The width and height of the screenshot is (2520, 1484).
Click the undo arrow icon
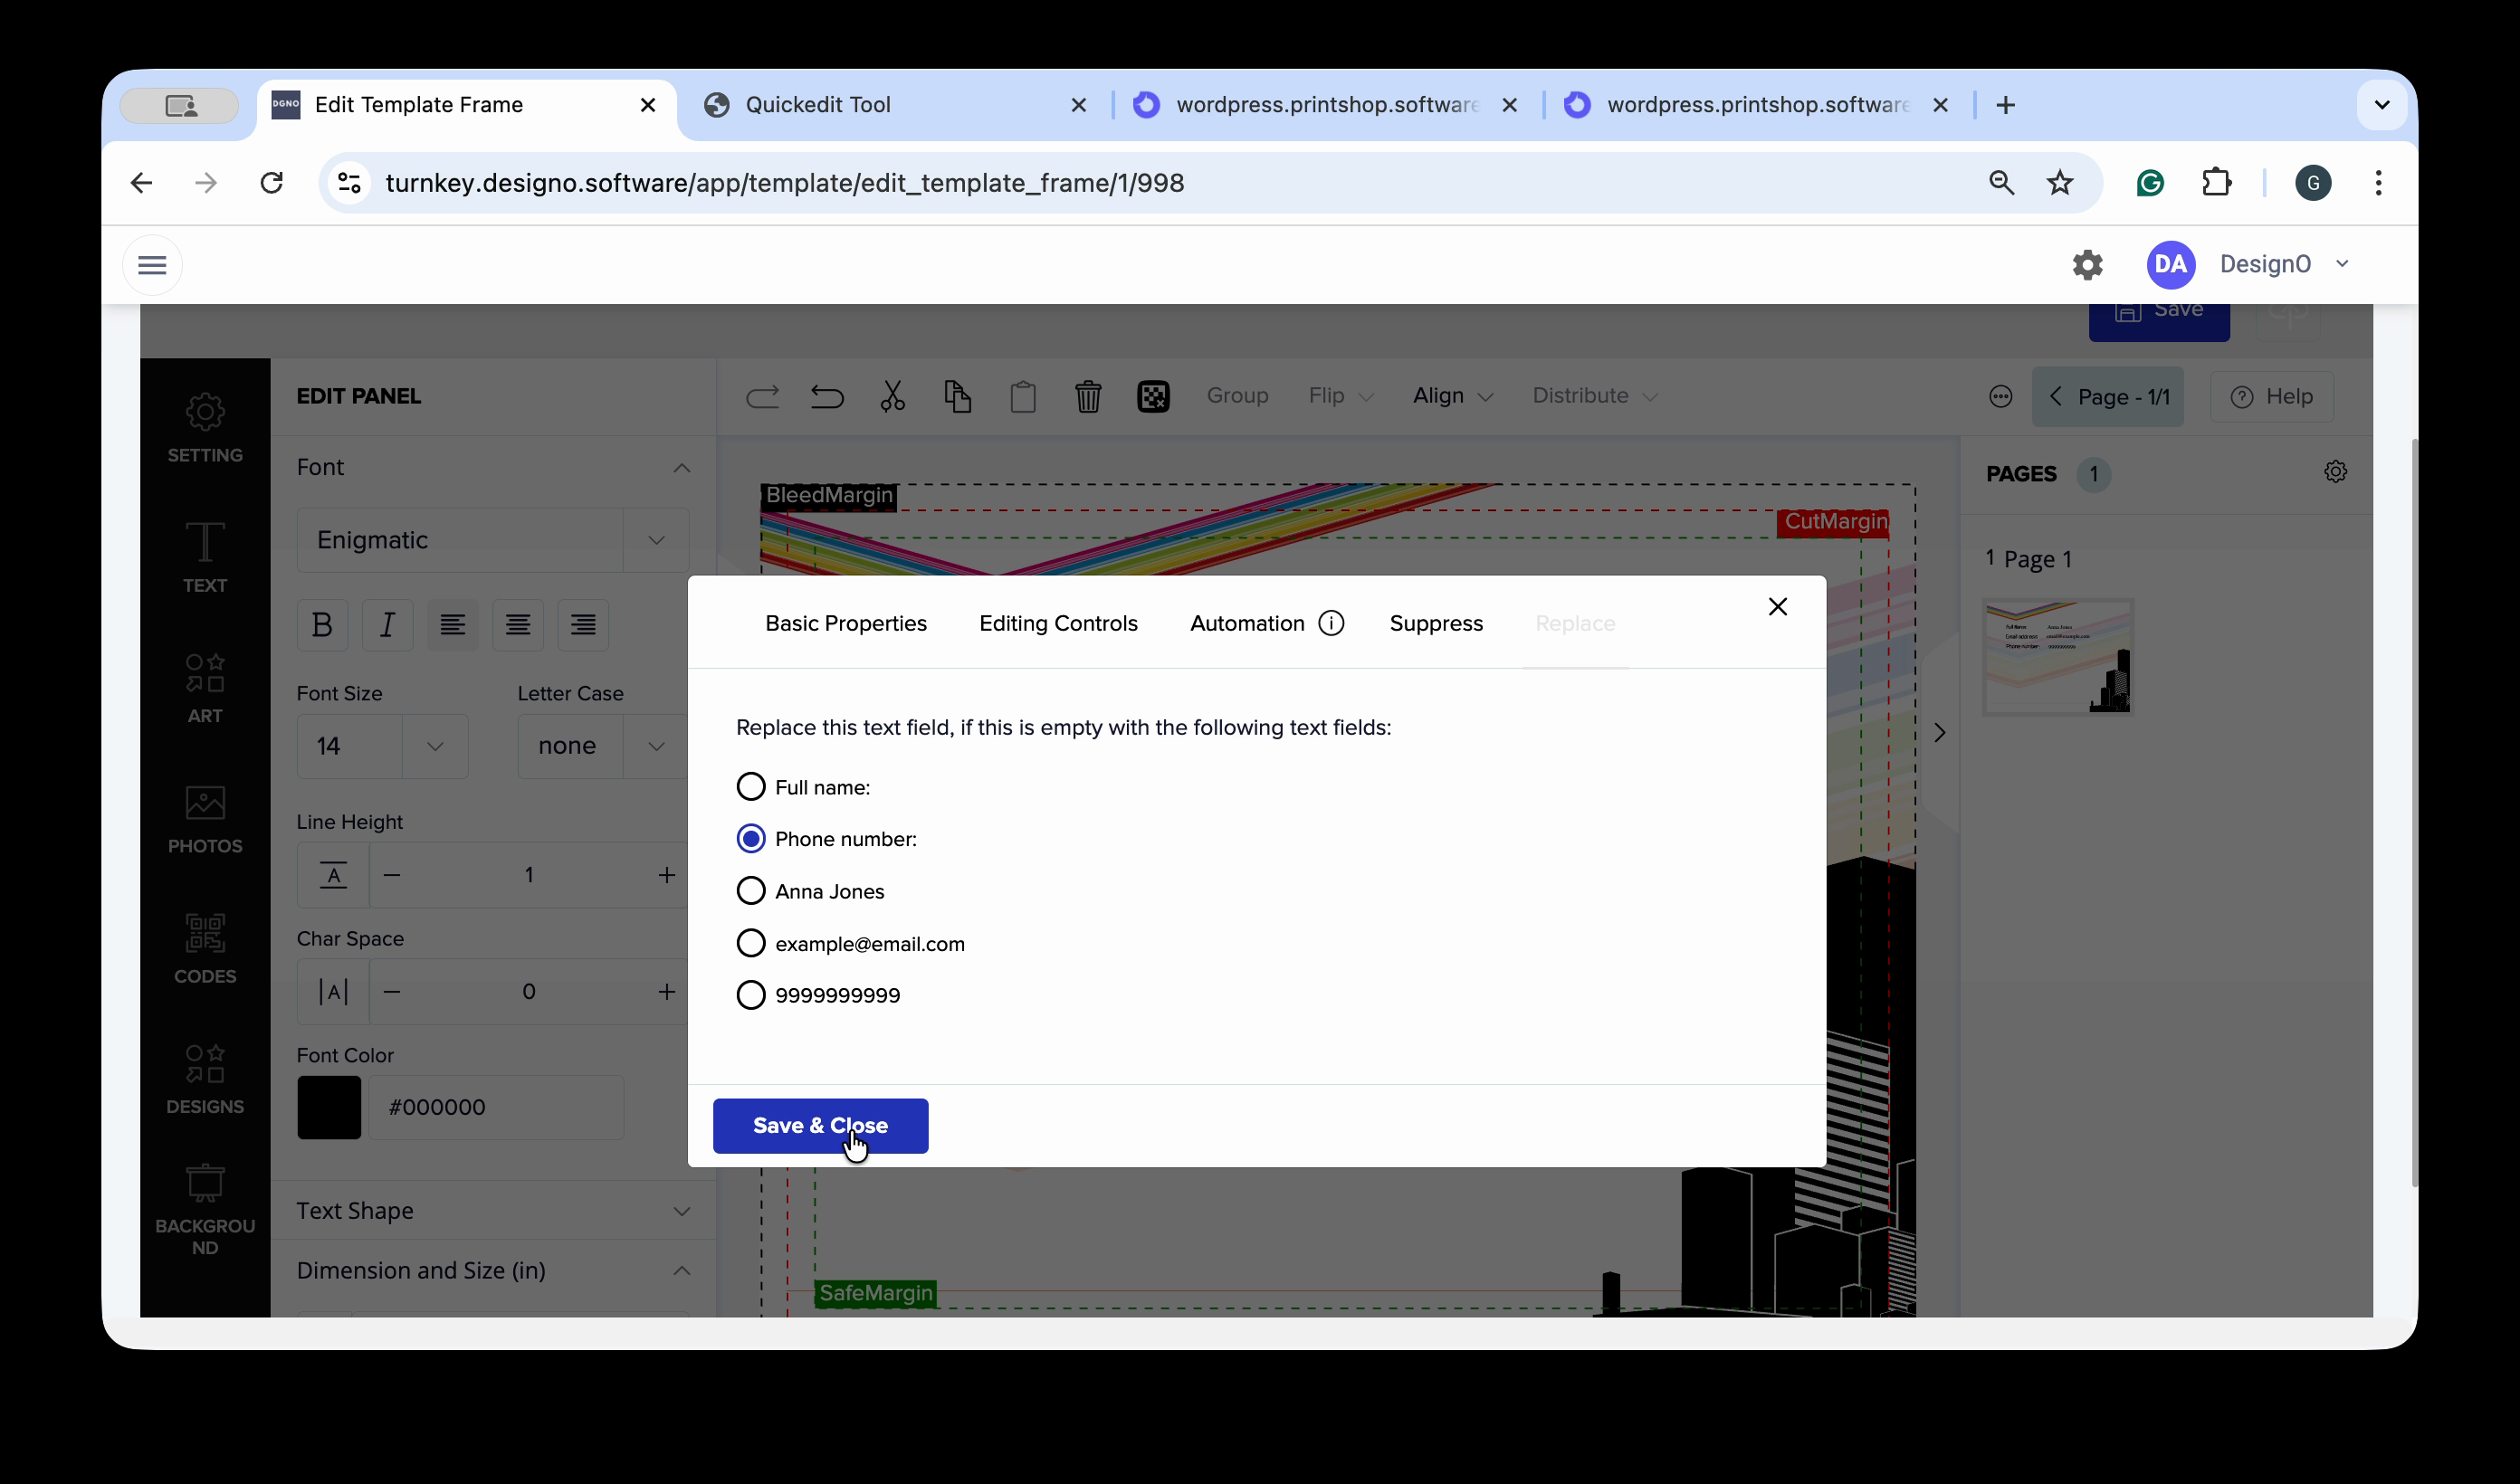(827, 396)
